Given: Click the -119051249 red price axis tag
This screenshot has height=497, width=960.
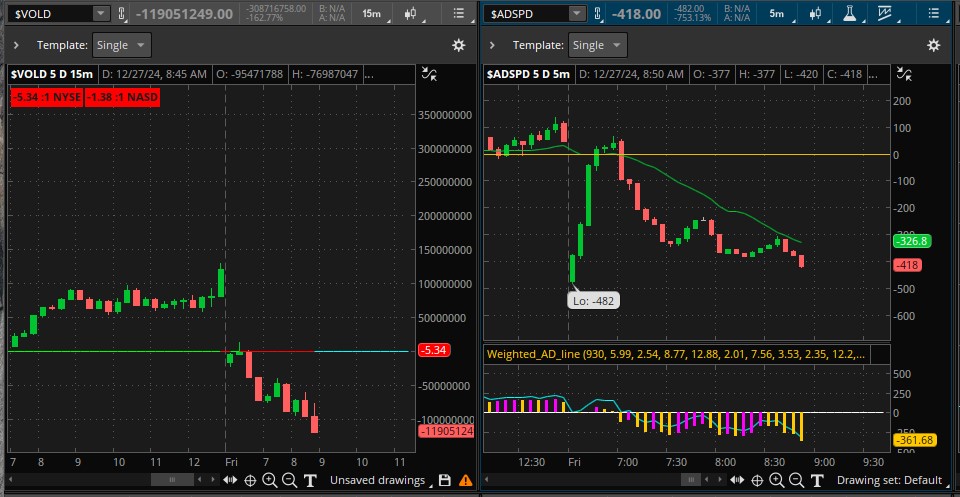Looking at the screenshot, I should pyautogui.click(x=446, y=431).
